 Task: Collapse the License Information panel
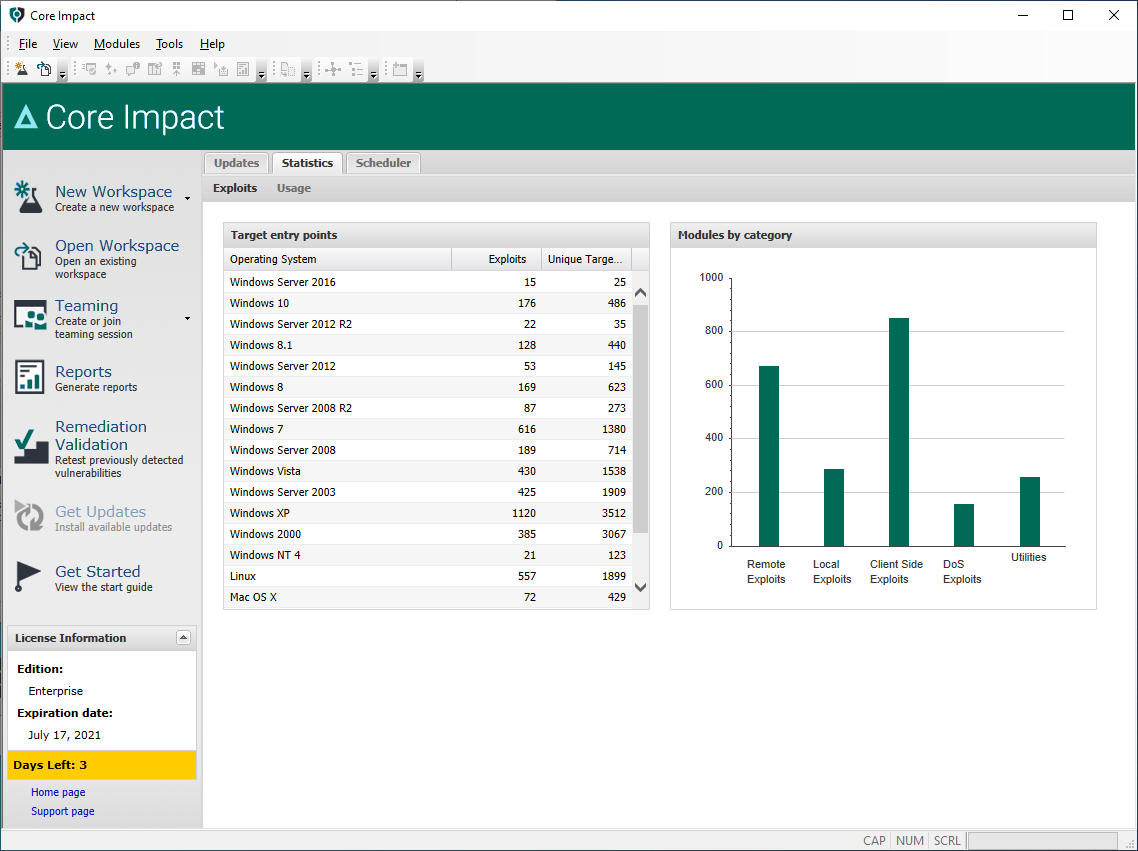183,638
